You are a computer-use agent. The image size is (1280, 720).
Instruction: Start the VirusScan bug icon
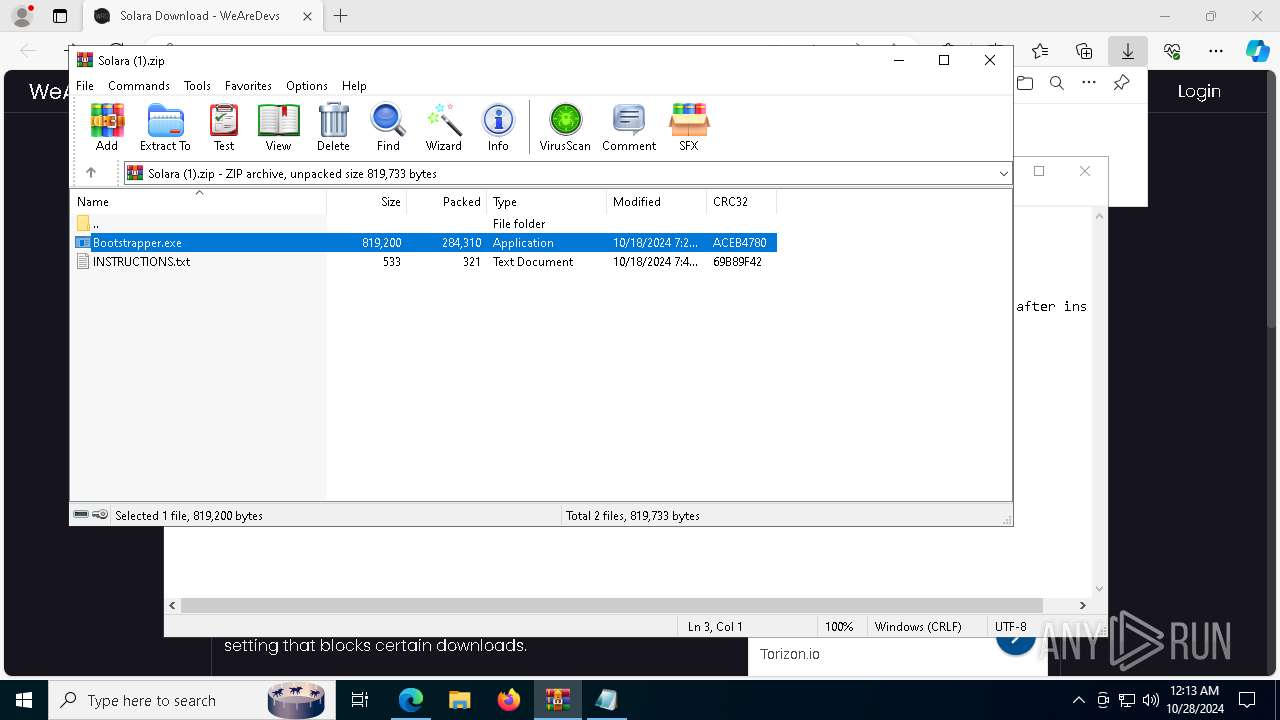565,127
